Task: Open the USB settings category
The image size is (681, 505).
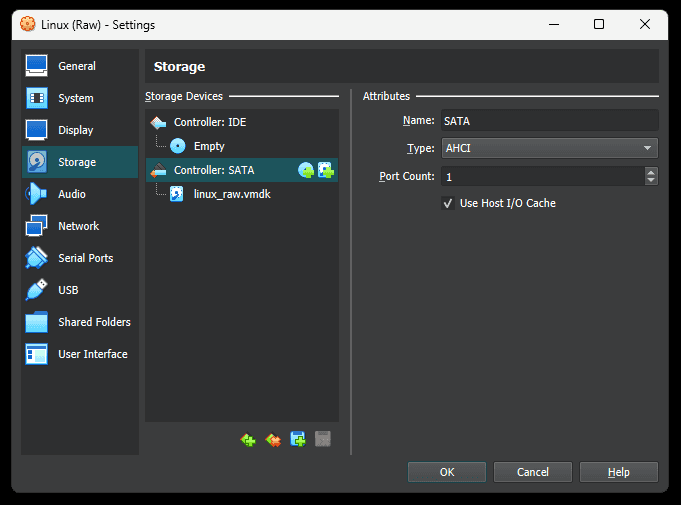Action: tap(68, 290)
